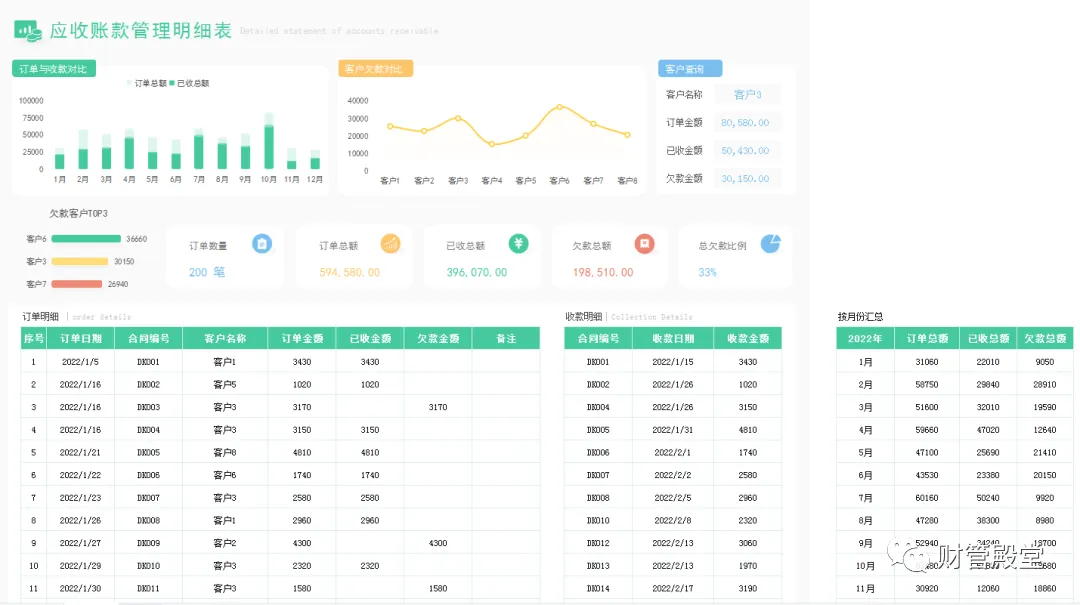Click the 订单金额 value field 80,580.00
Viewport: 1080px width, 605px height.
point(747,123)
